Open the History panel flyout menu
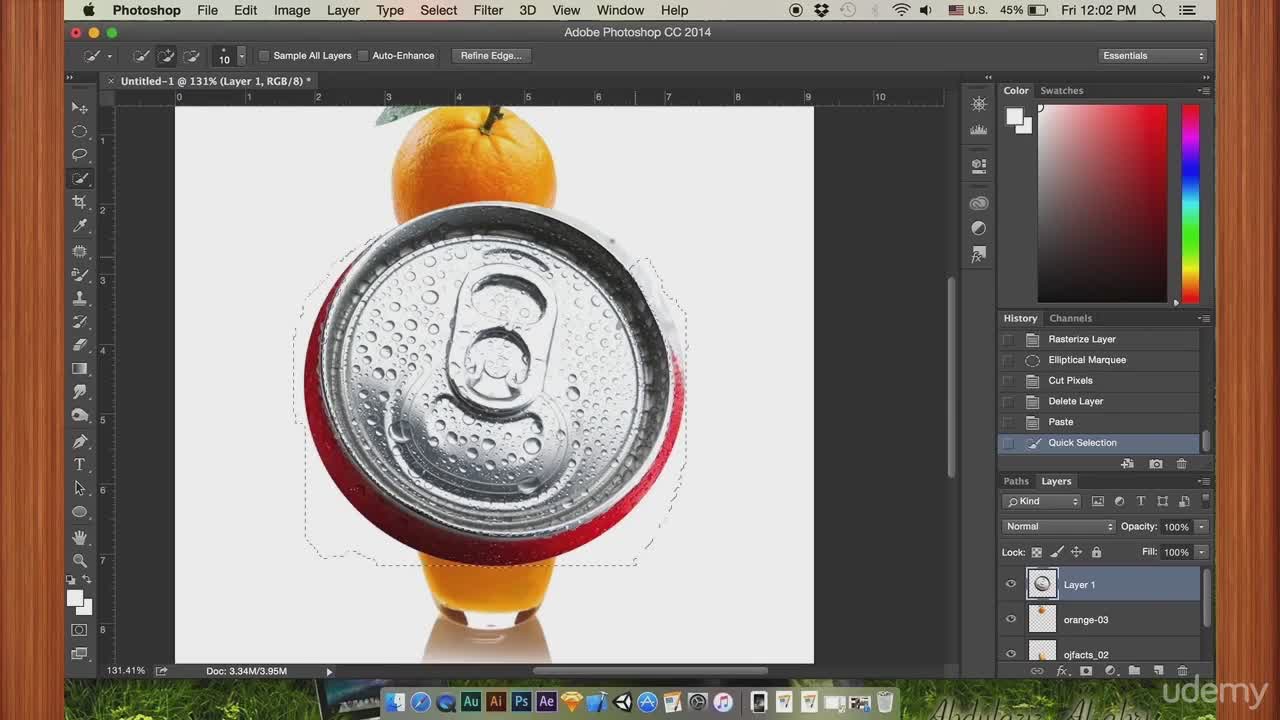Viewport: 1280px width, 720px height. pyautogui.click(x=1203, y=318)
